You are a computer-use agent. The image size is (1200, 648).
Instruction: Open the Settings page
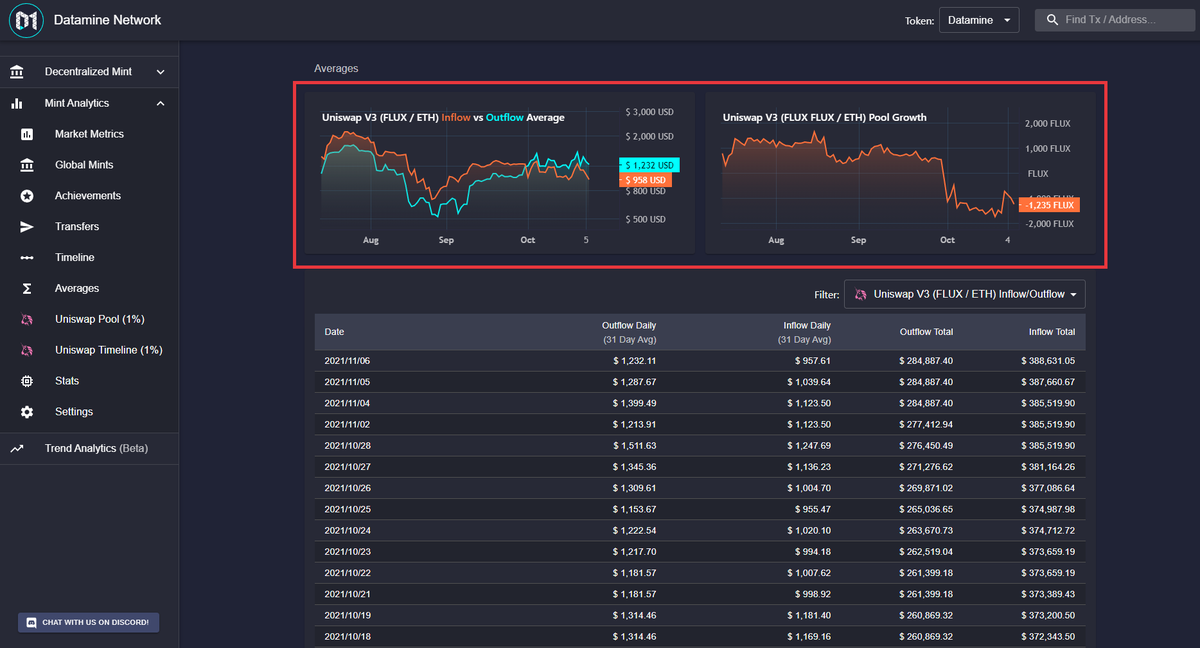point(74,412)
